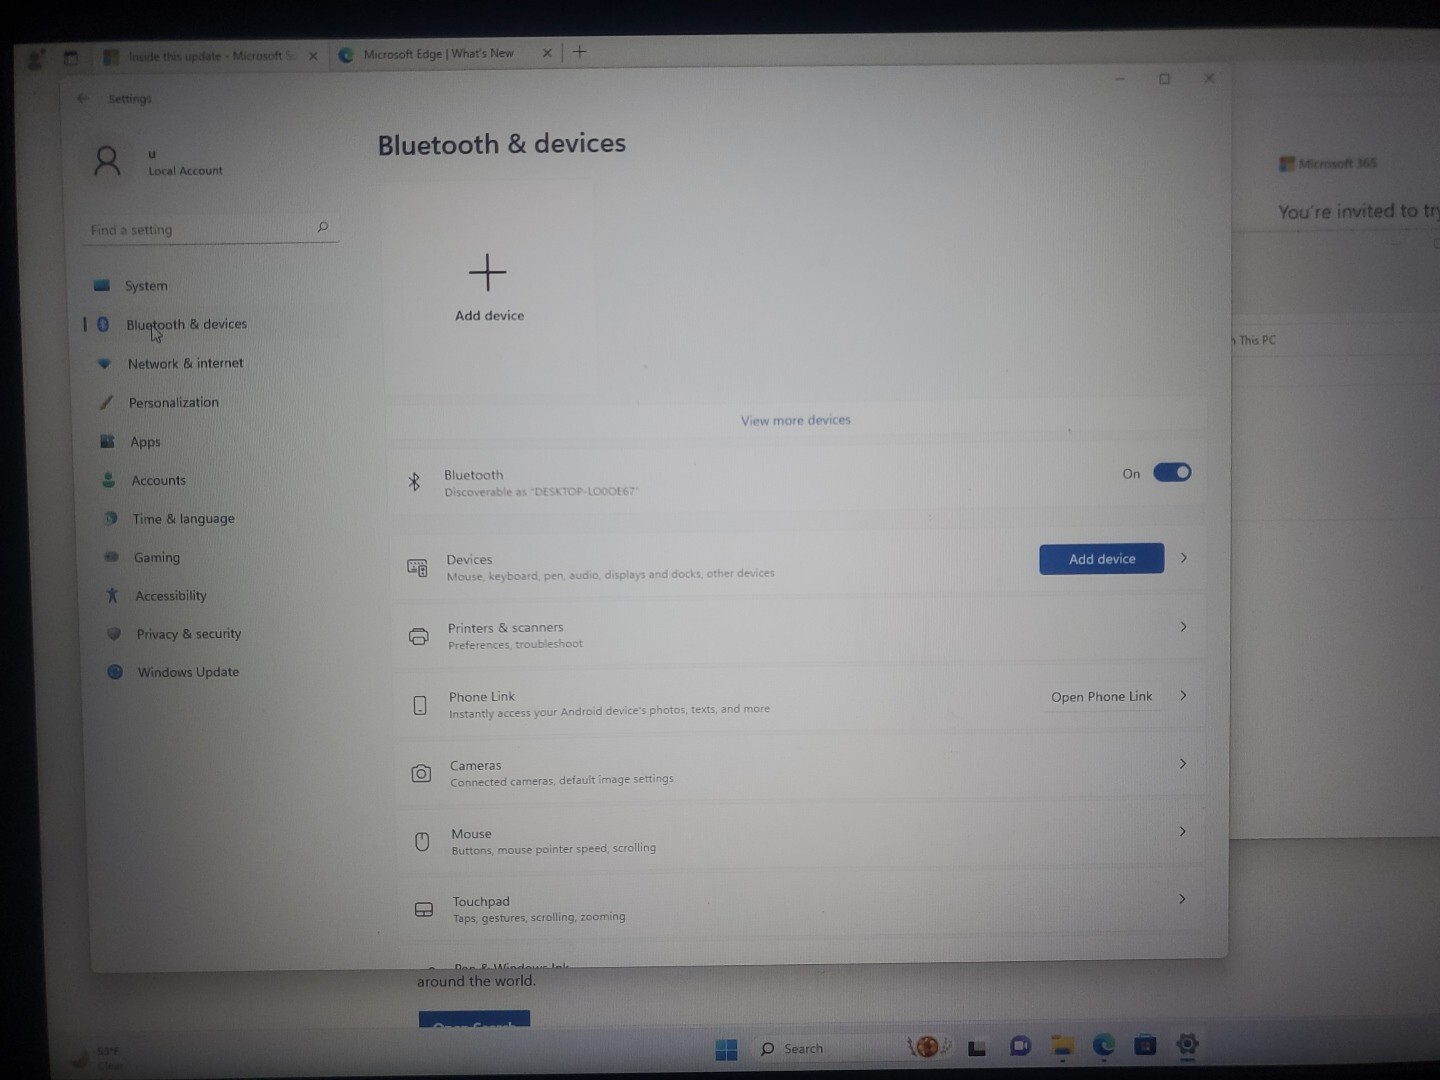This screenshot has height=1080, width=1440.
Task: Click Printers & scanners row text
Action: pyautogui.click(x=505, y=628)
